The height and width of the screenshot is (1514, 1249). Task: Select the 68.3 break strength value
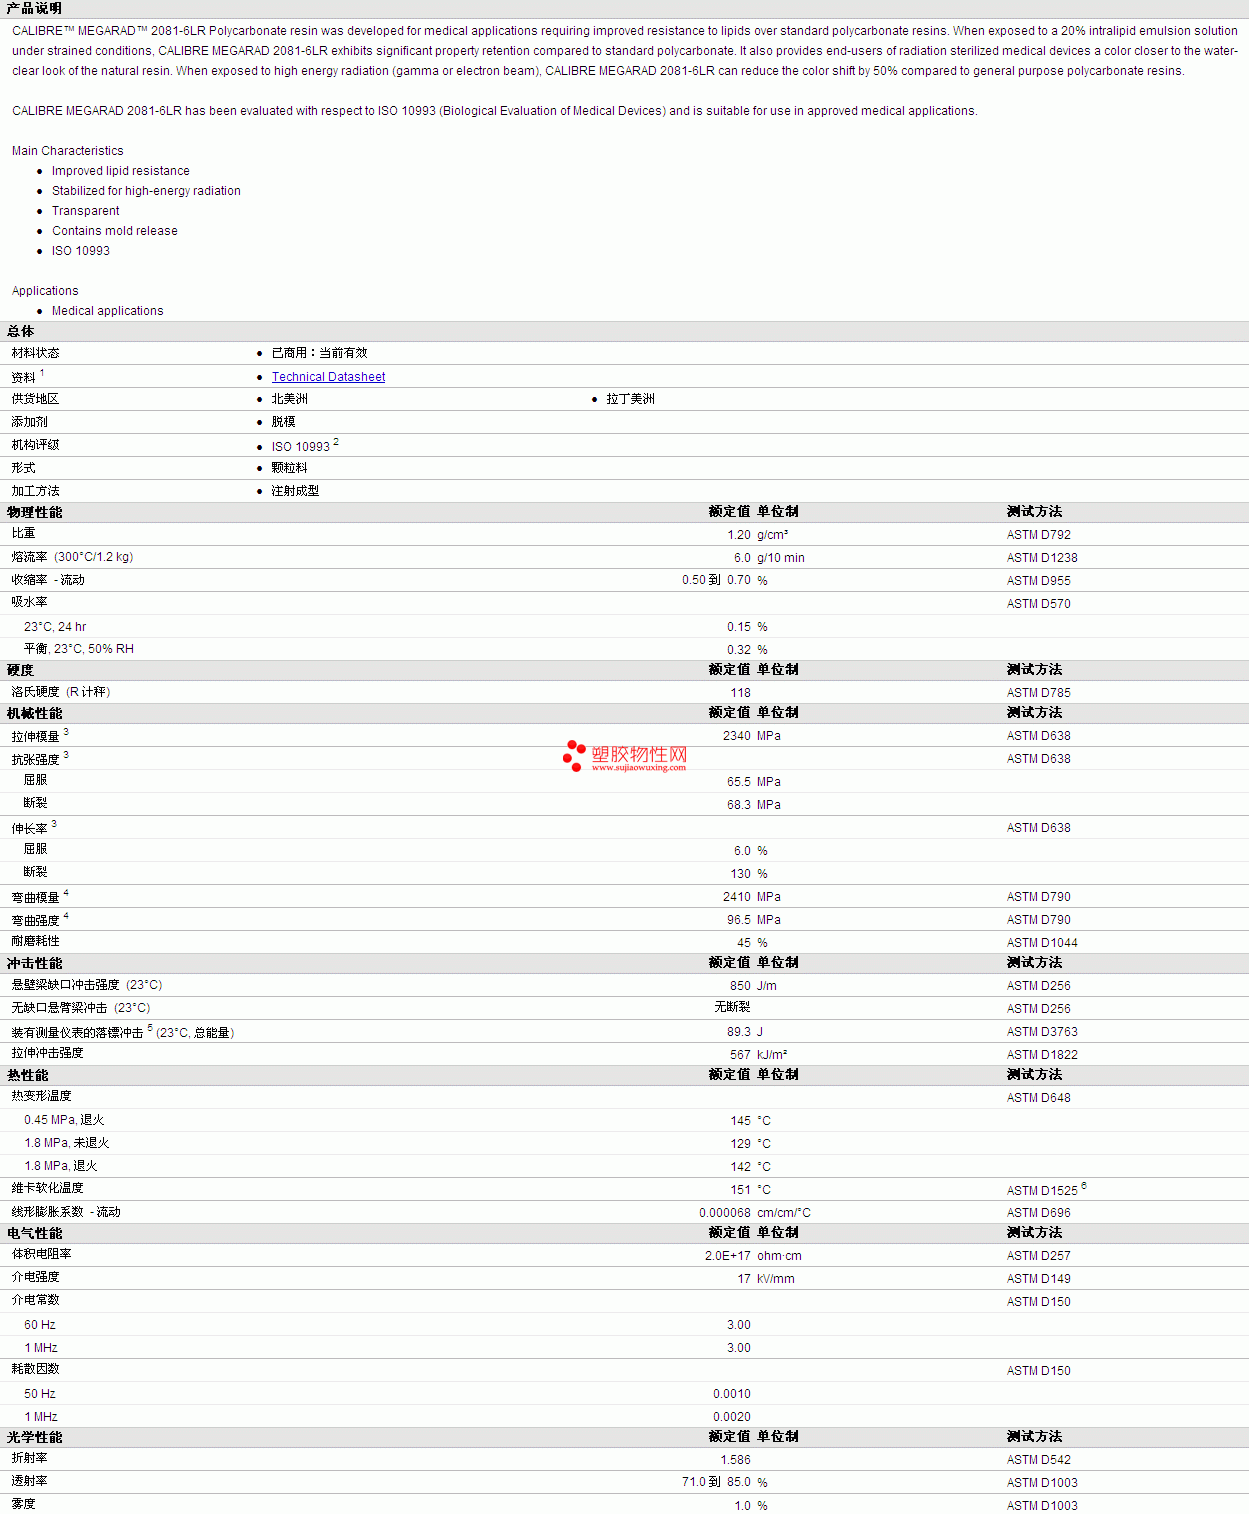tap(739, 805)
